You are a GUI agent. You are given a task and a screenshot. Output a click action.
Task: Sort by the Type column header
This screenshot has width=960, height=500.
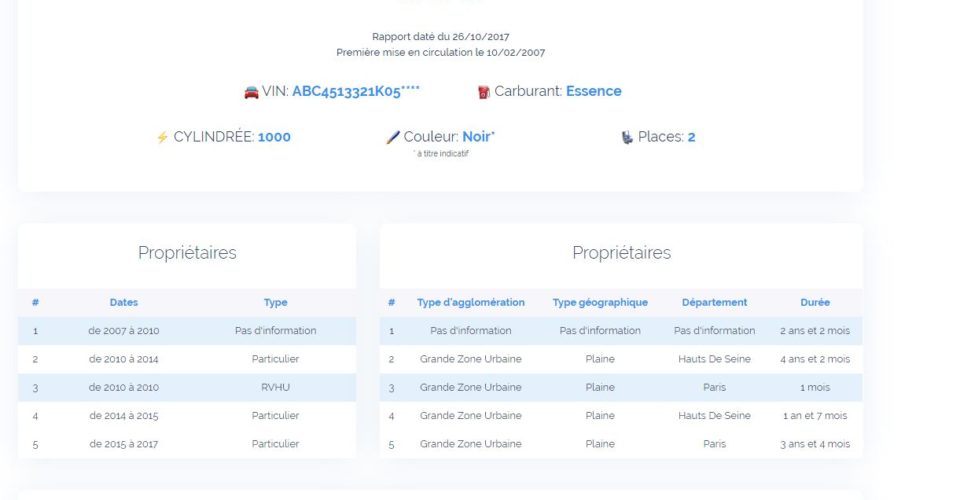click(x=276, y=302)
